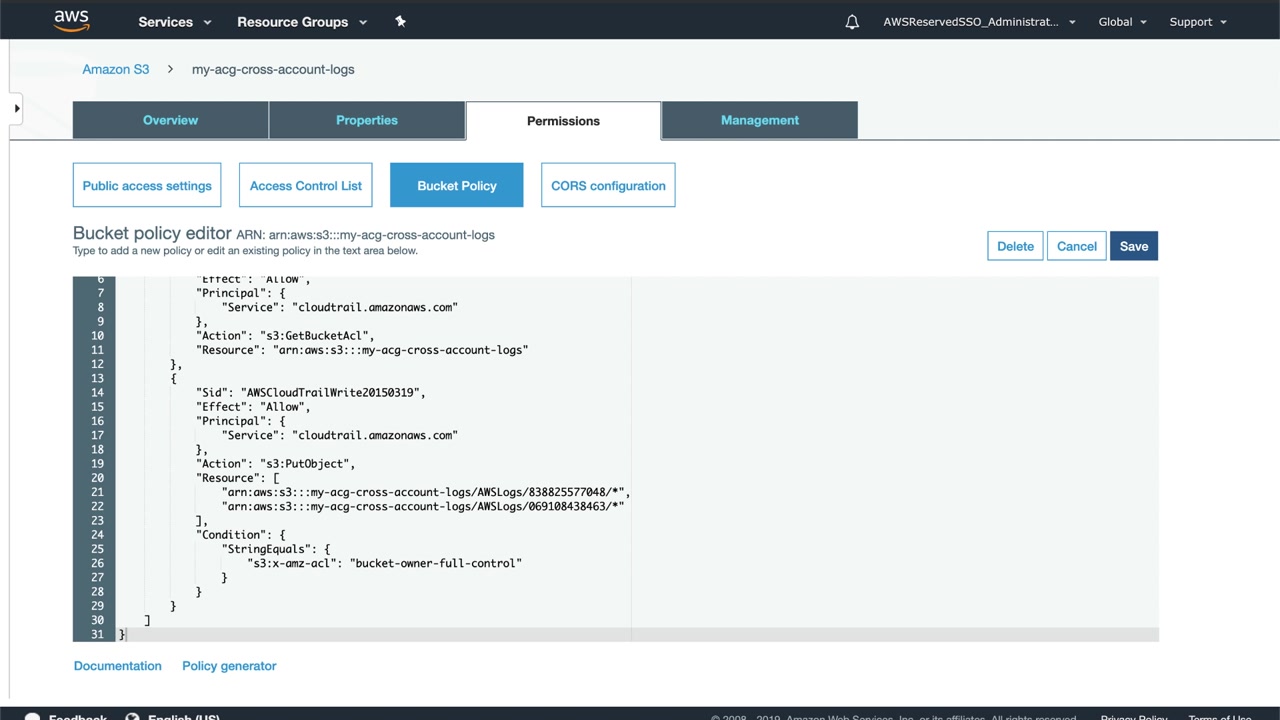Click line number 31 in the gutter
This screenshot has width=1280, height=720.
click(97, 635)
